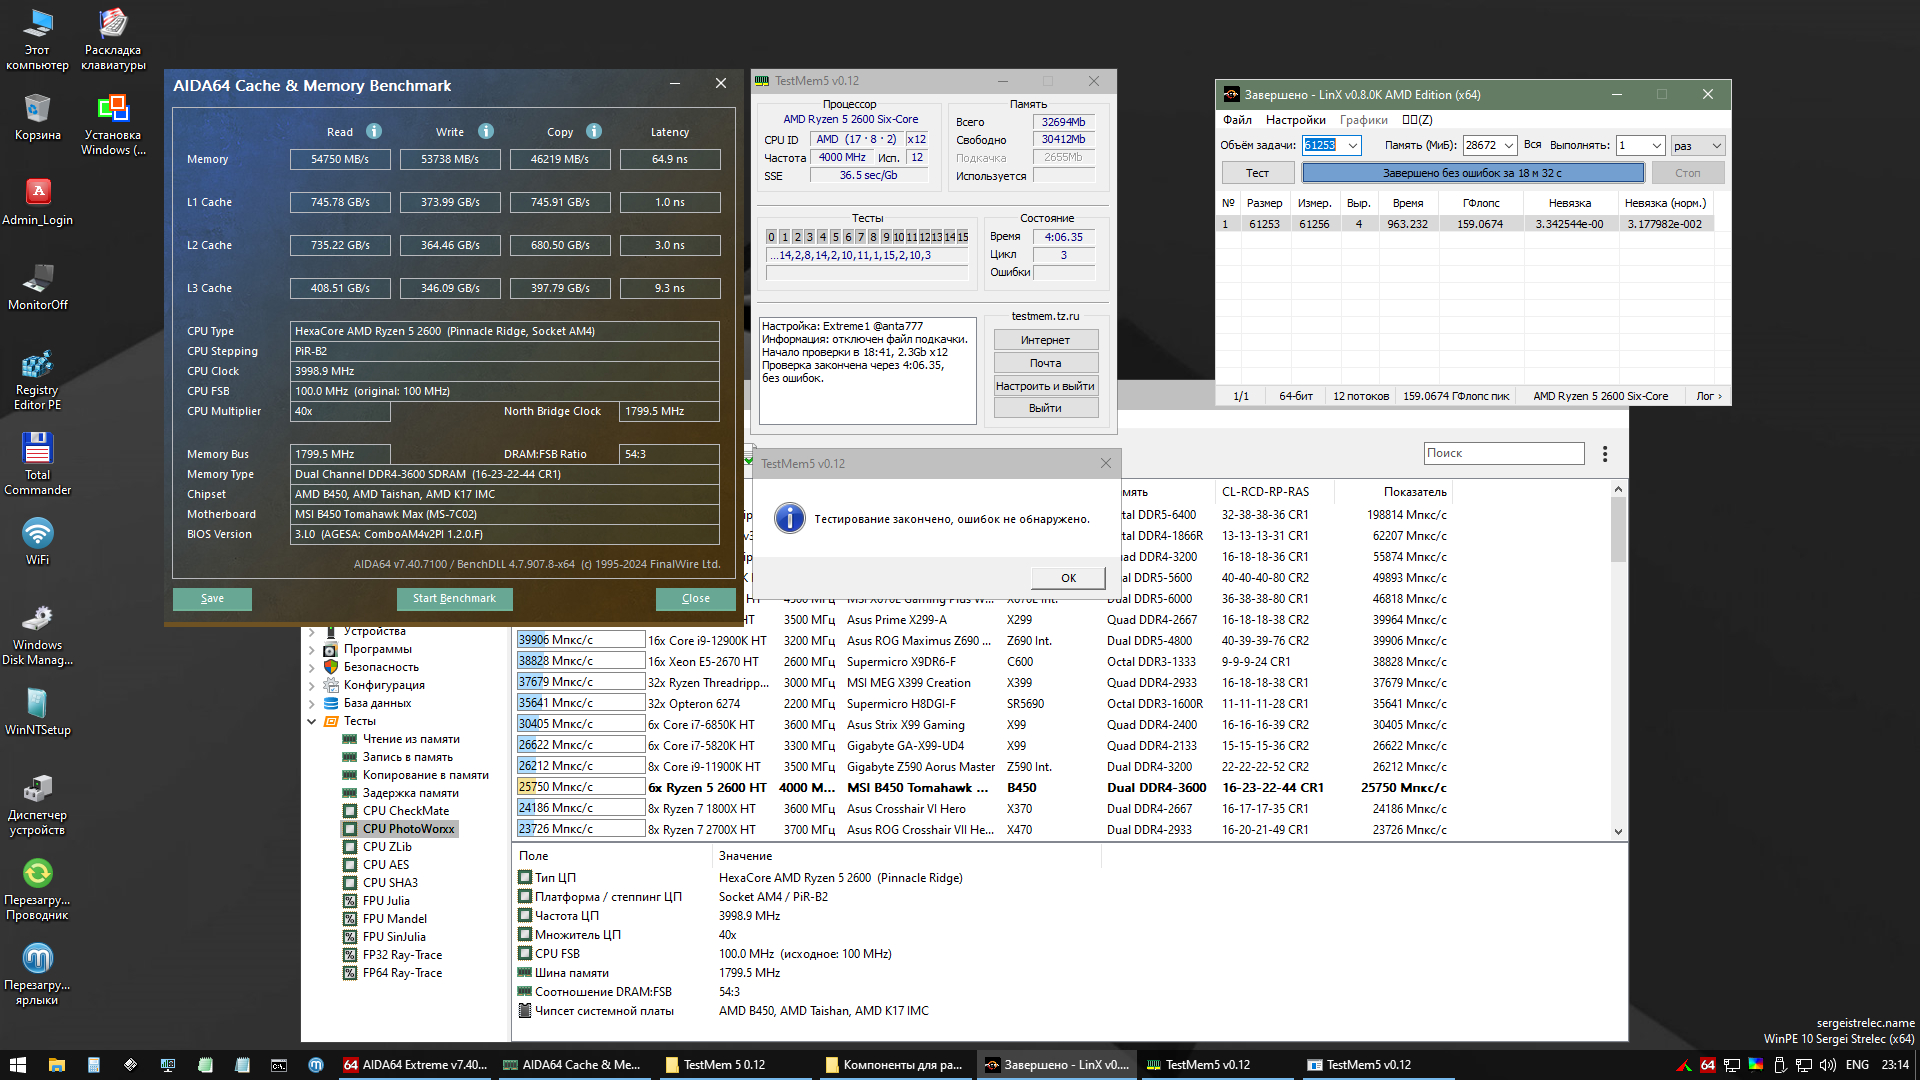Click OK in TestMem5 completion dialog
Image resolution: width=1920 pixels, height=1080 pixels.
click(x=1068, y=578)
